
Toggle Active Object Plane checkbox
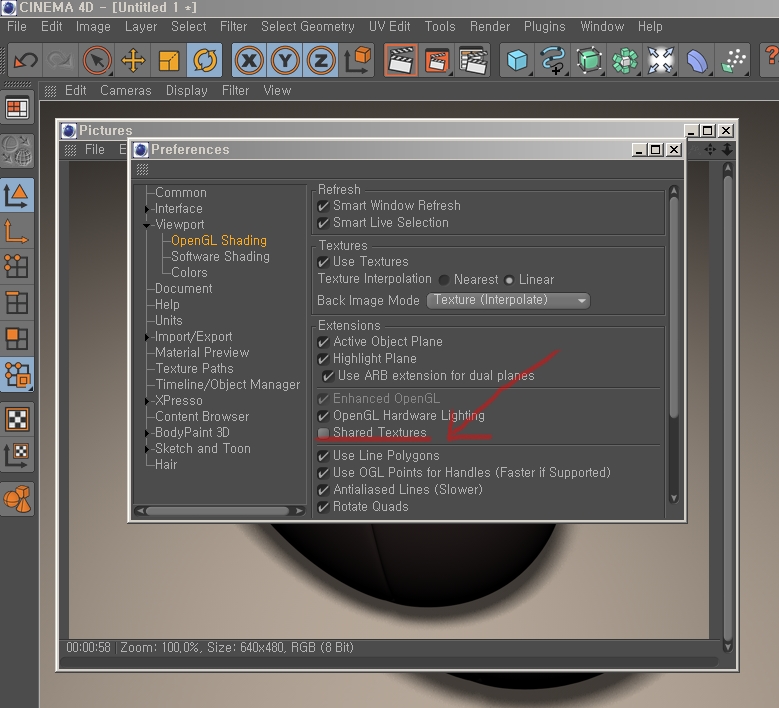pos(323,342)
